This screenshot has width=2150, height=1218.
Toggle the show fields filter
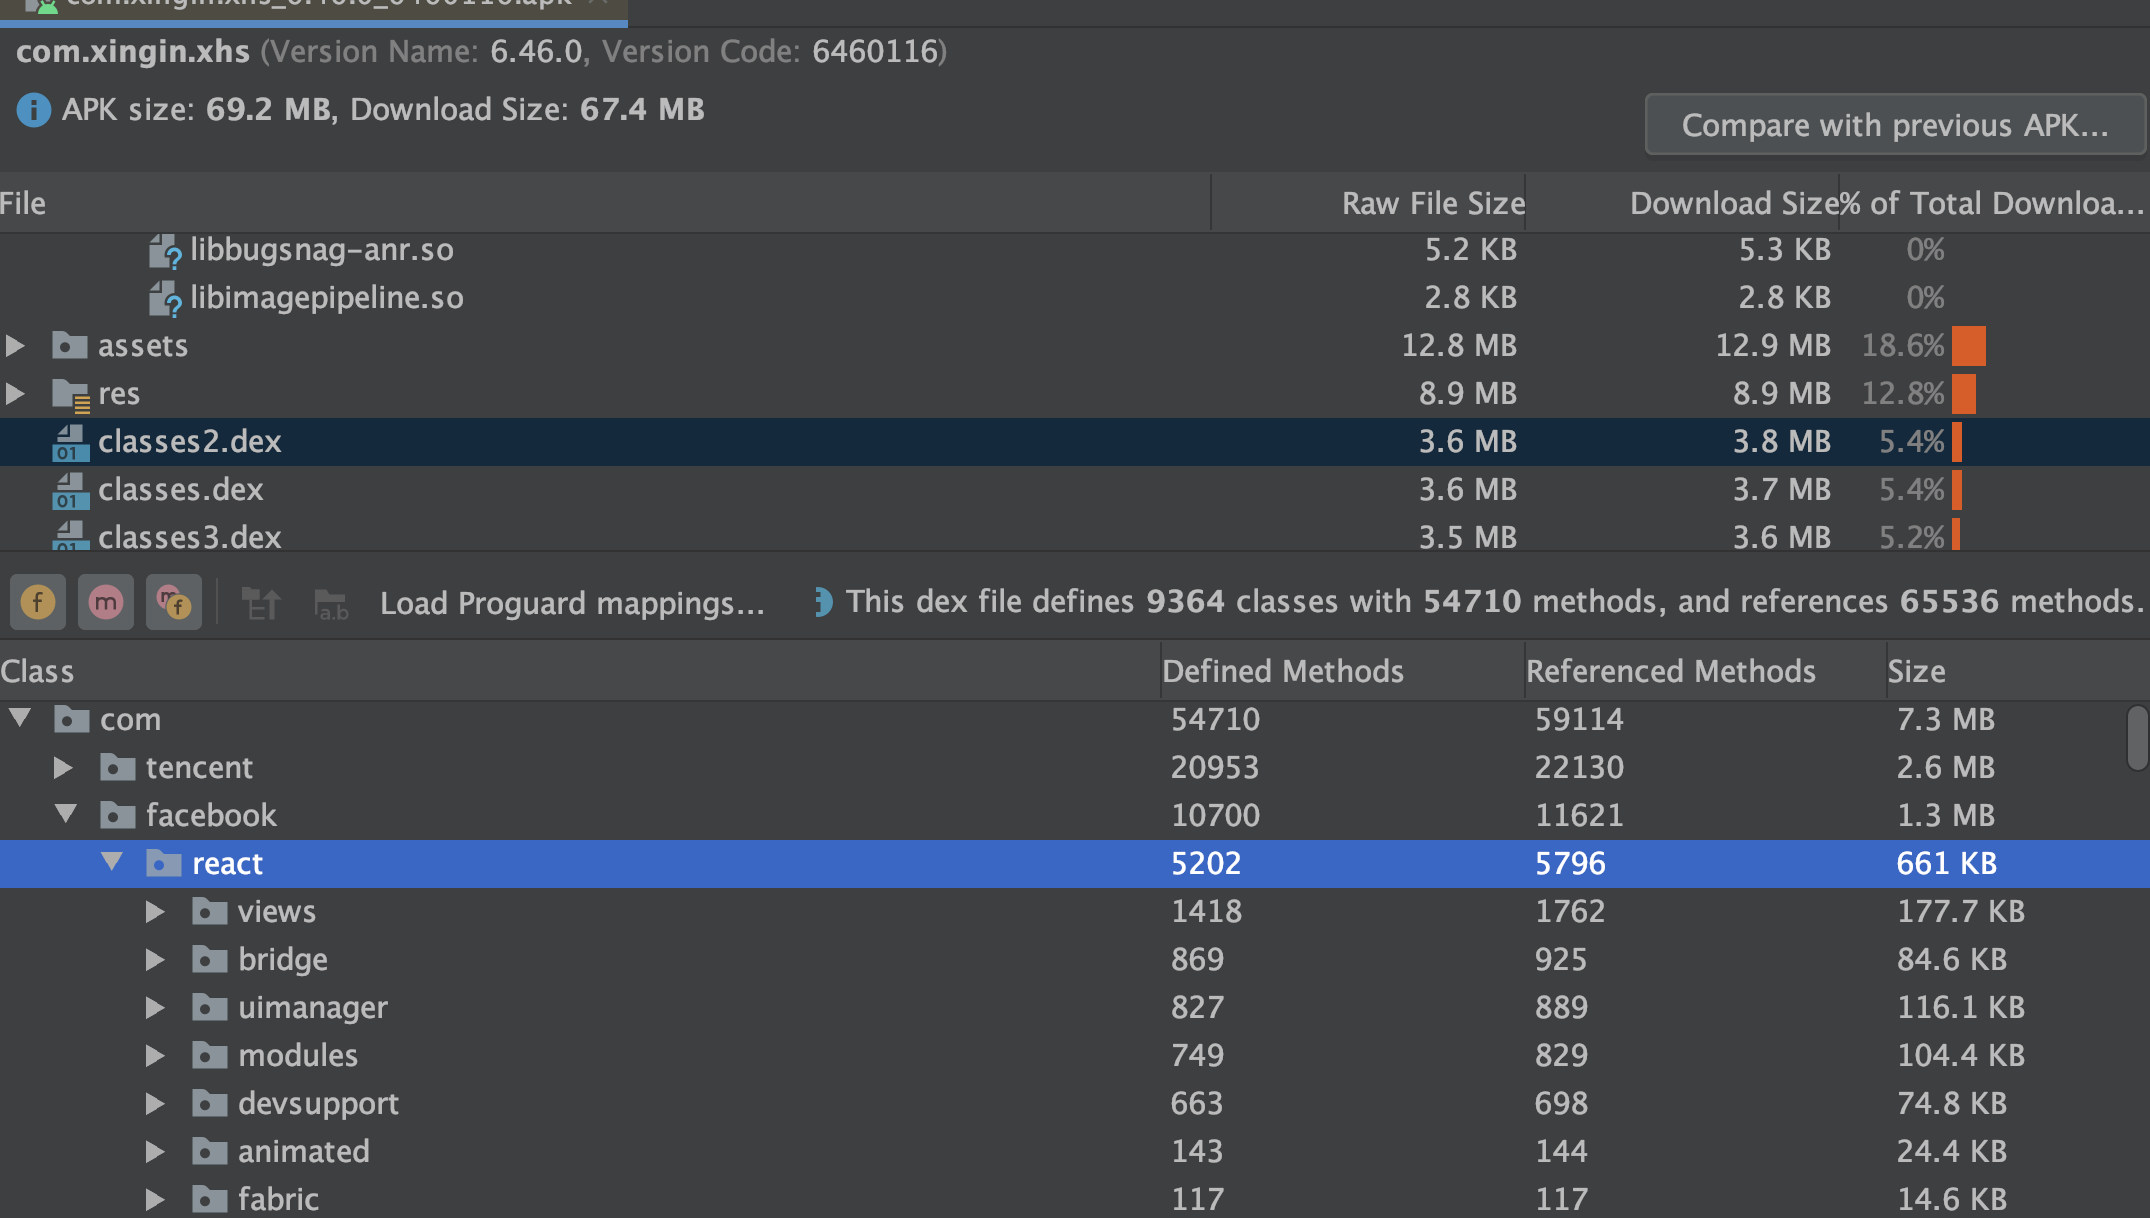tap(38, 602)
